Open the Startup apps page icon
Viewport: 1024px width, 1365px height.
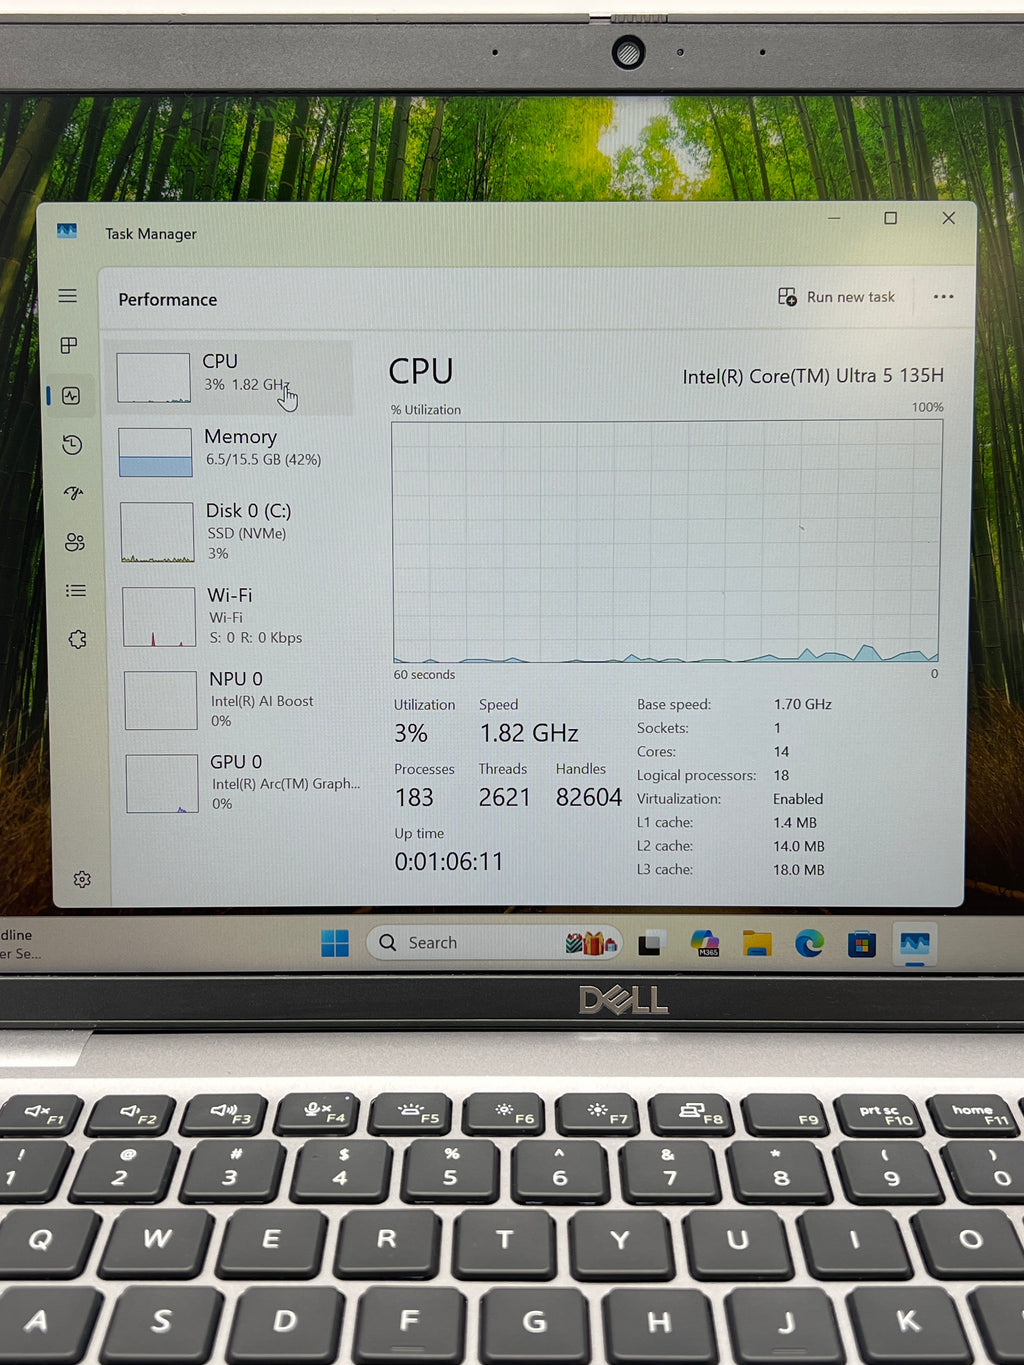click(x=73, y=493)
